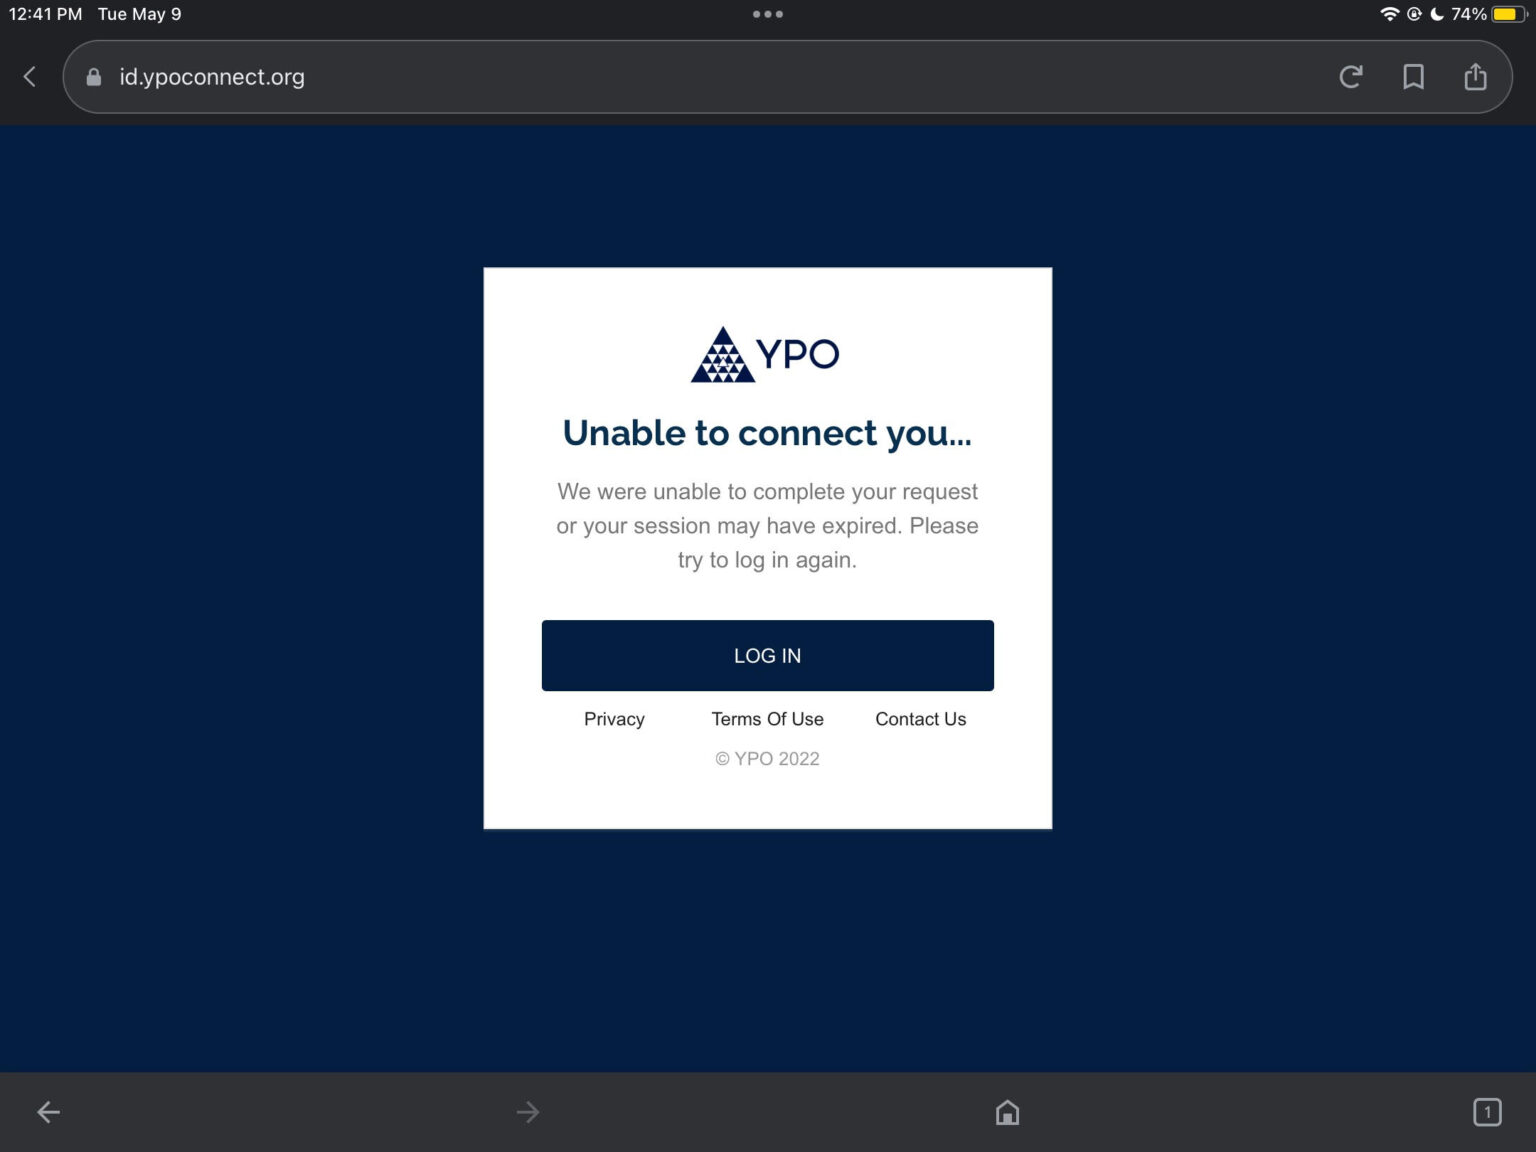Toggle the orientation lock indicator
Viewport: 1536px width, 1152px height.
coord(1414,14)
